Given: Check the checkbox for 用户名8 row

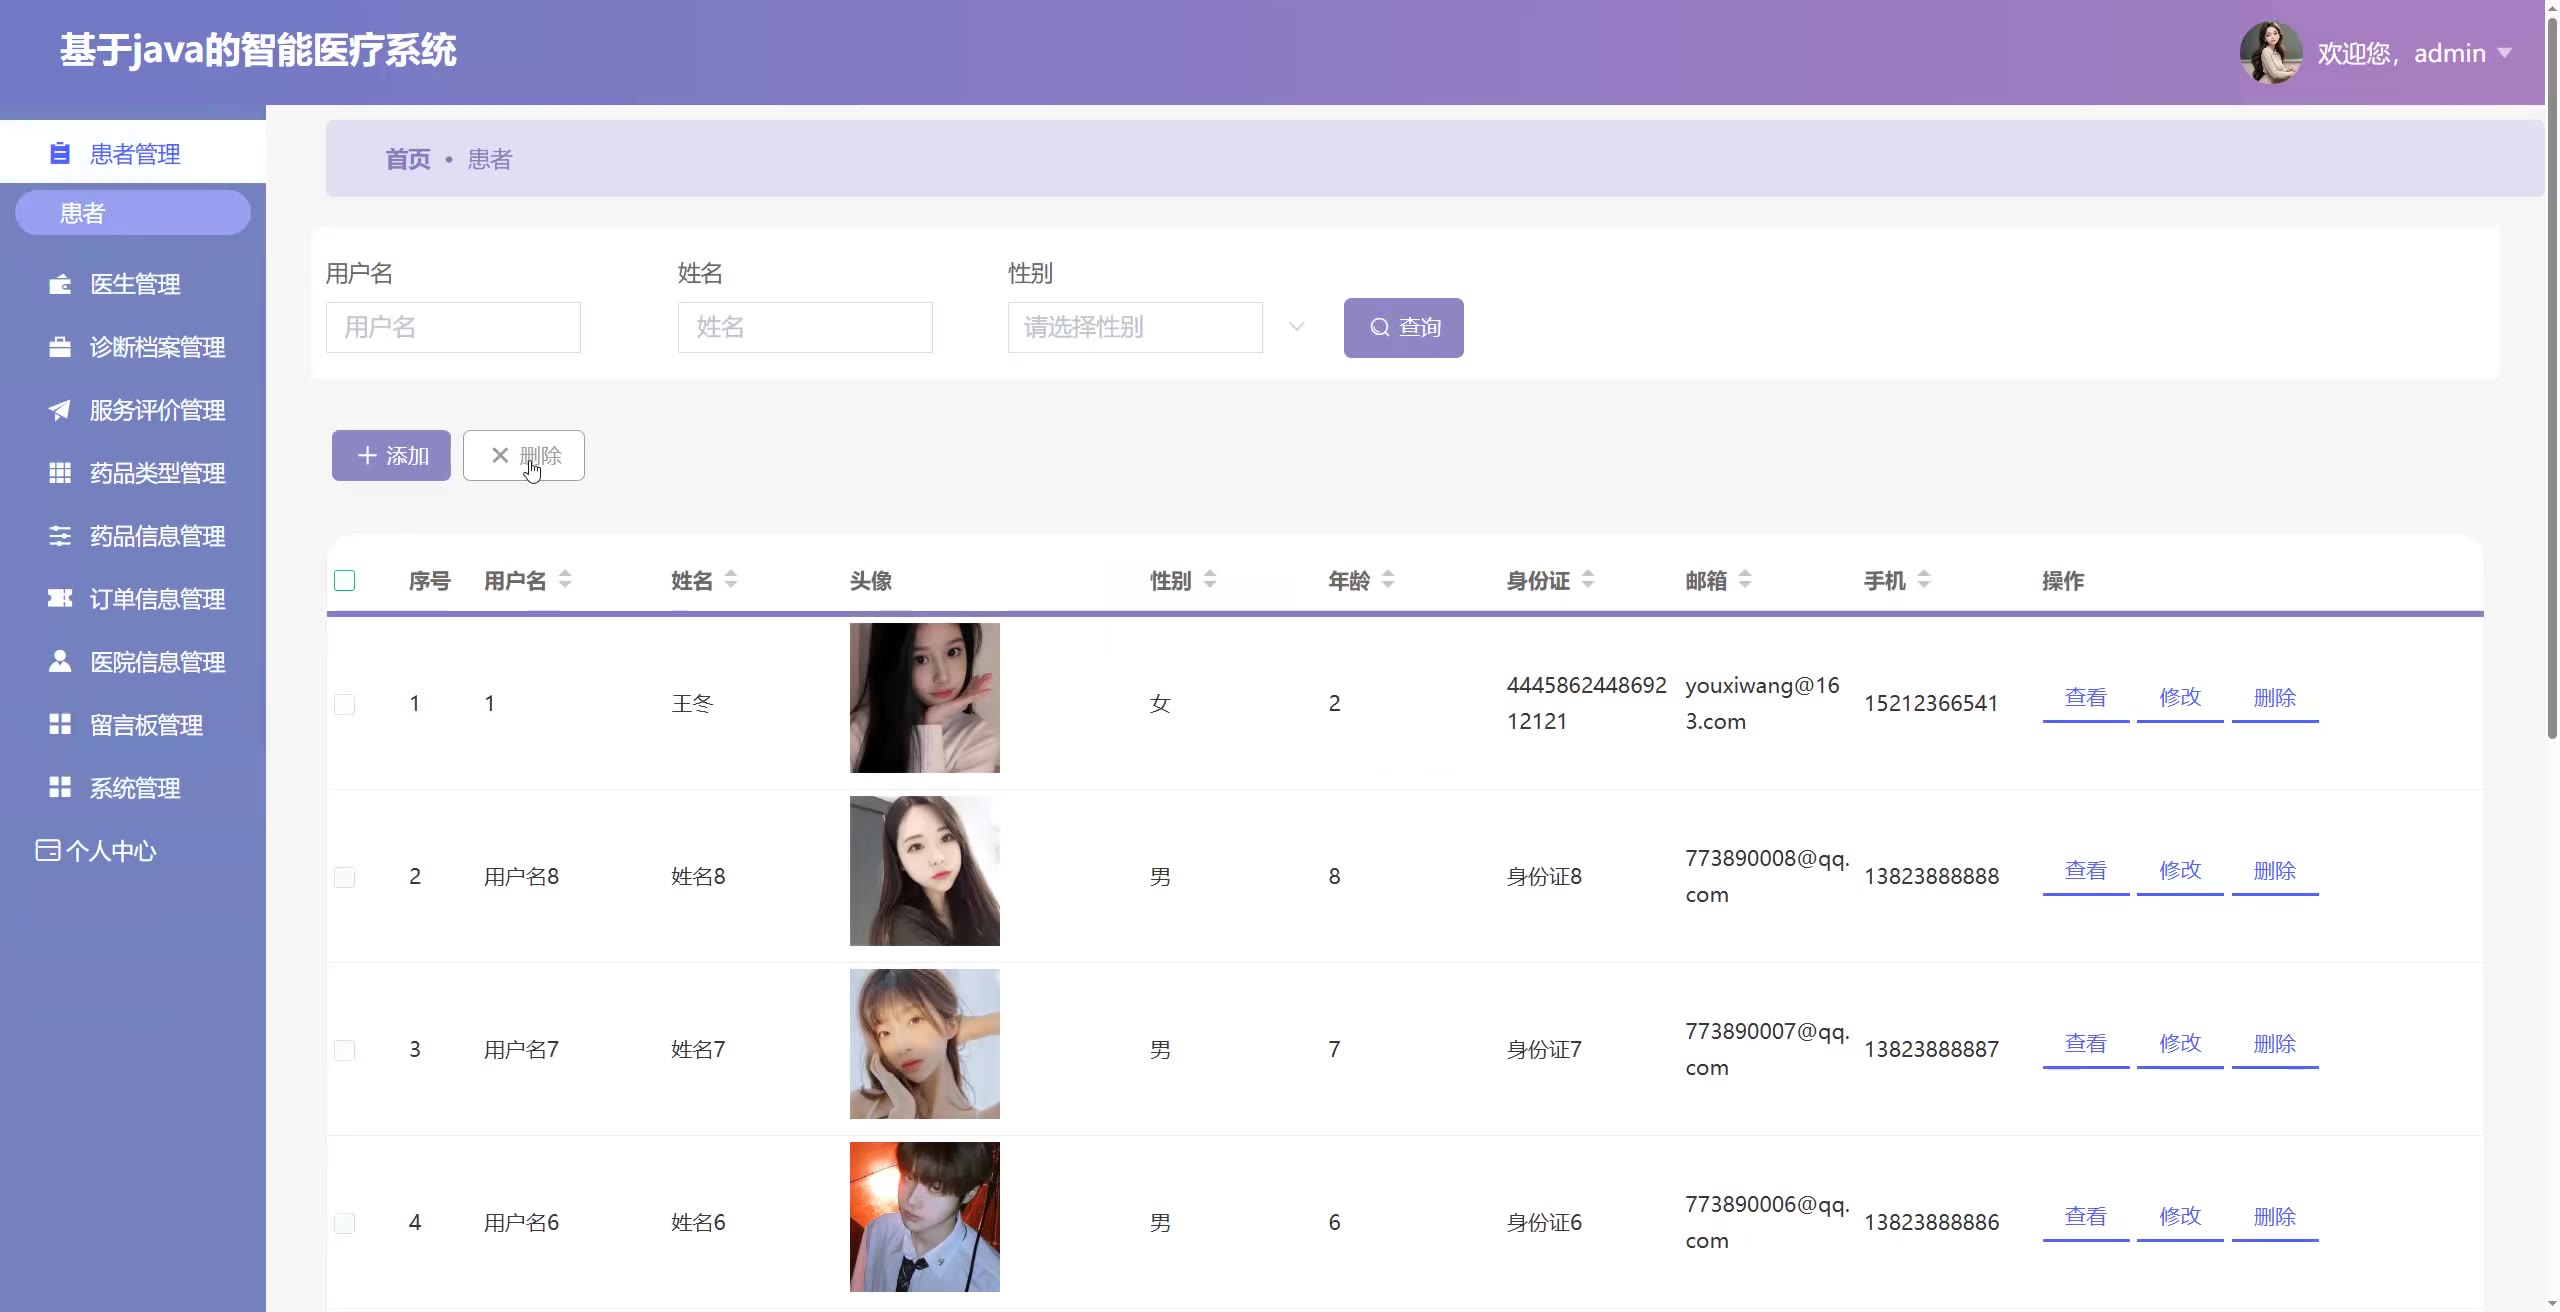Looking at the screenshot, I should point(345,877).
